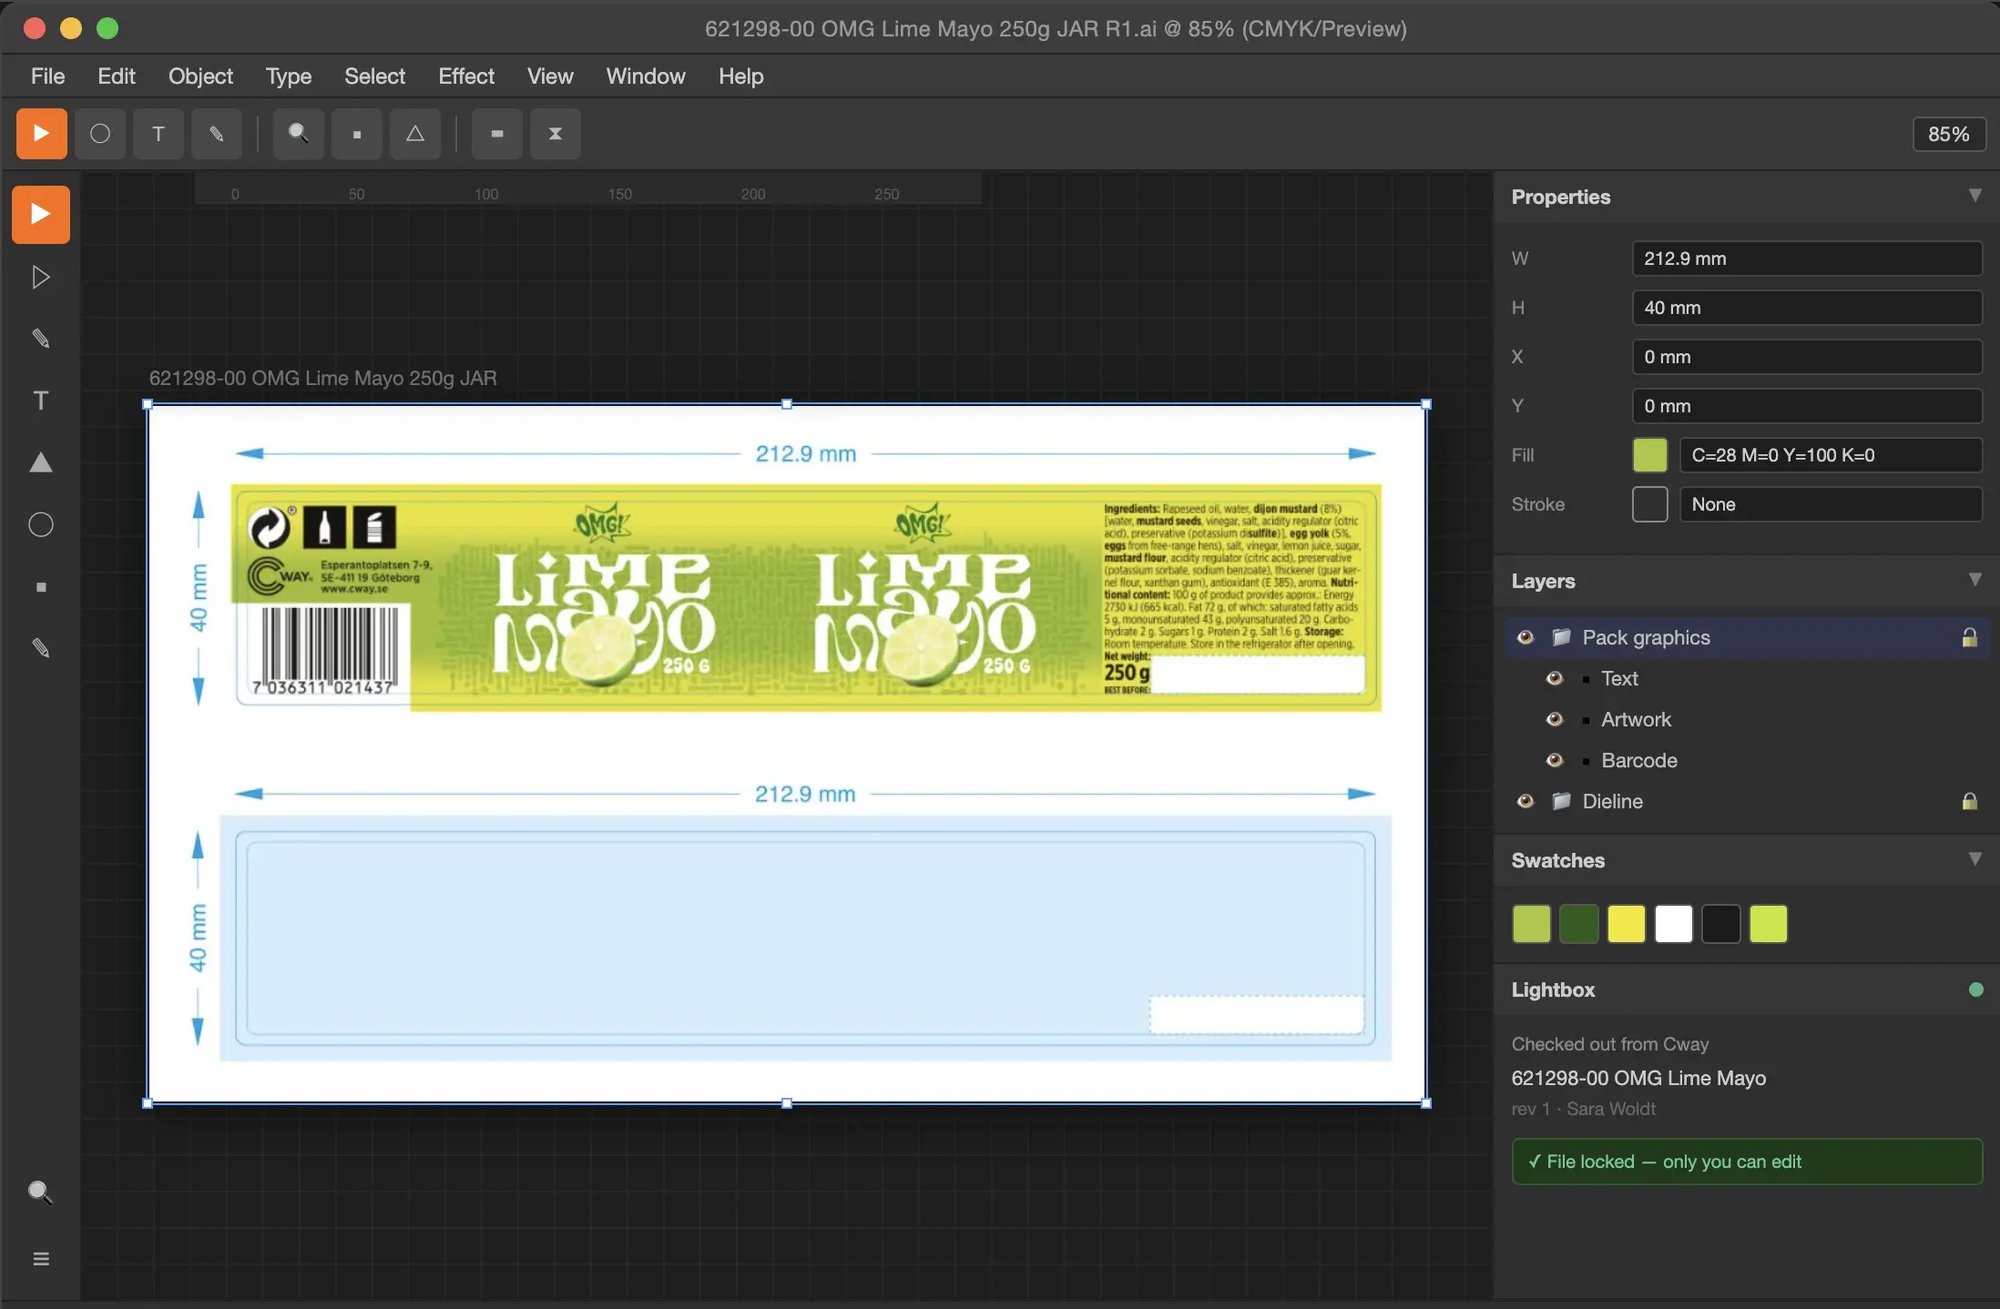Hide the Text sublayer via eye icon

(x=1554, y=679)
